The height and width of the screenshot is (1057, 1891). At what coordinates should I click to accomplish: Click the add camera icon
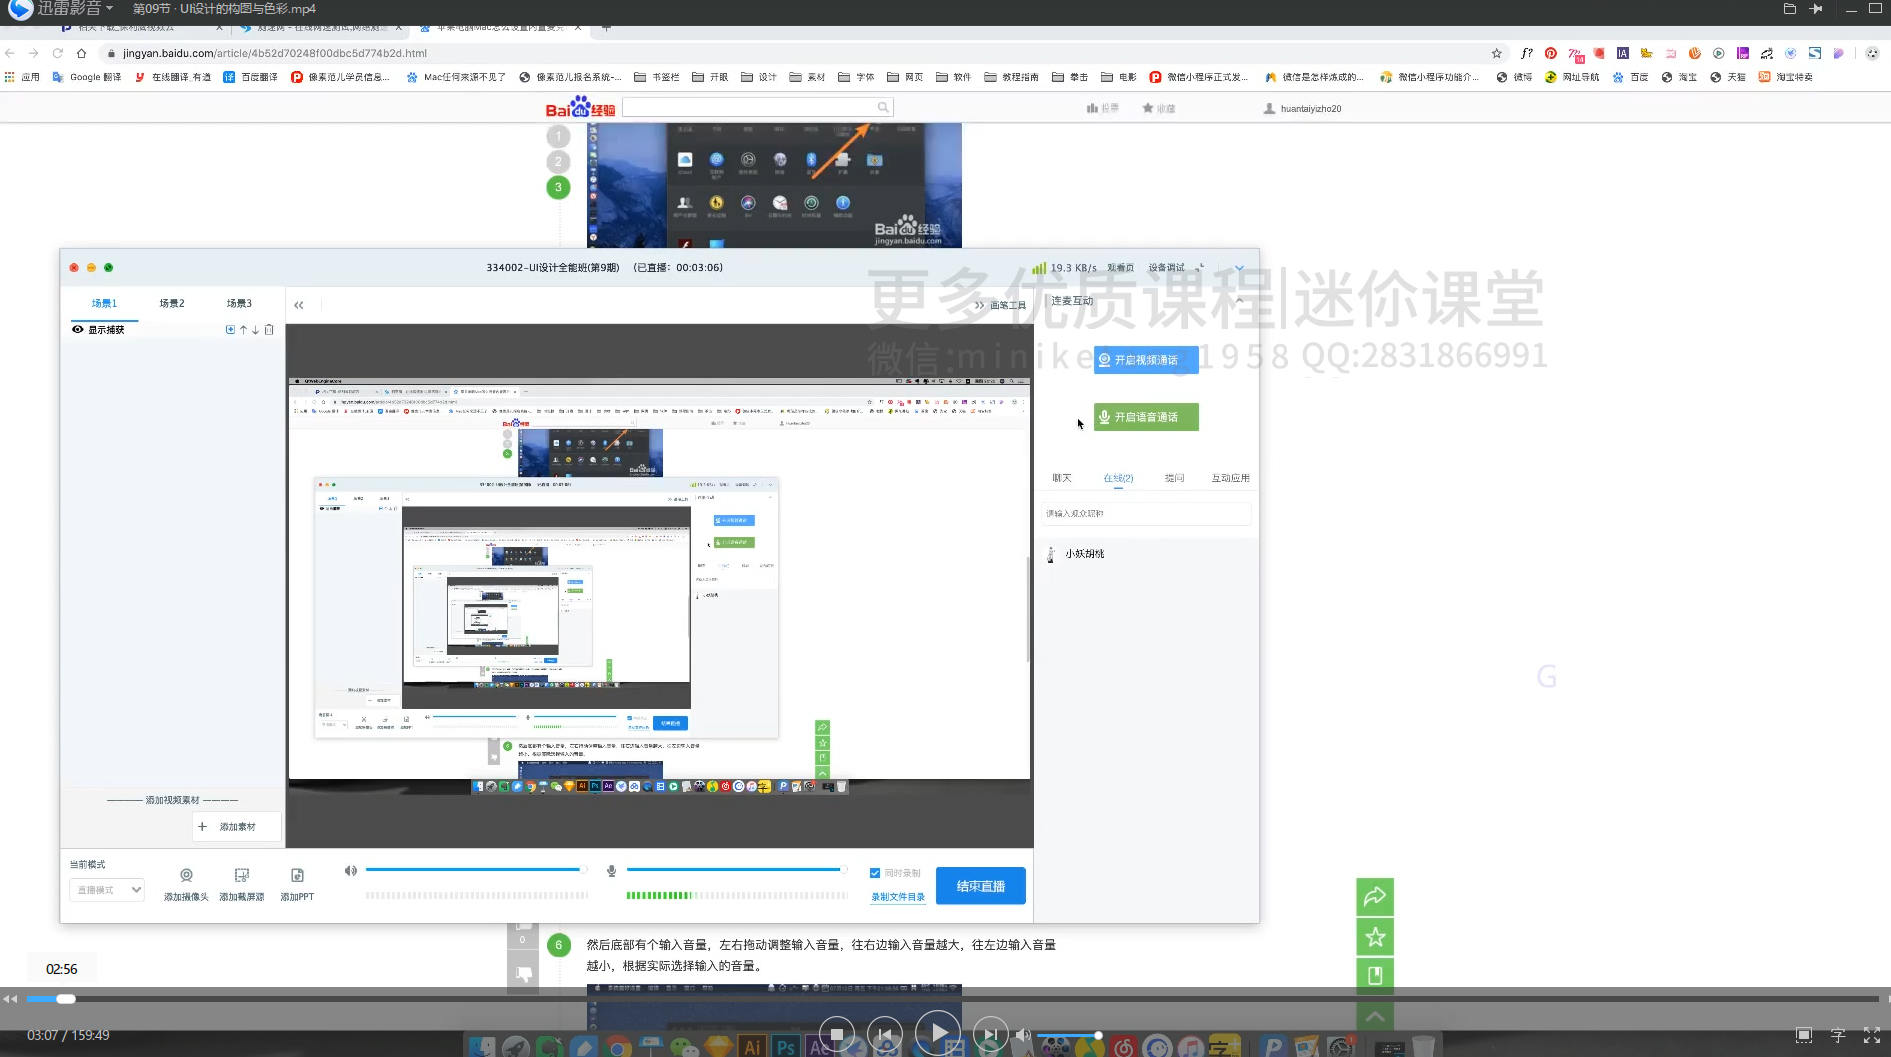(186, 876)
